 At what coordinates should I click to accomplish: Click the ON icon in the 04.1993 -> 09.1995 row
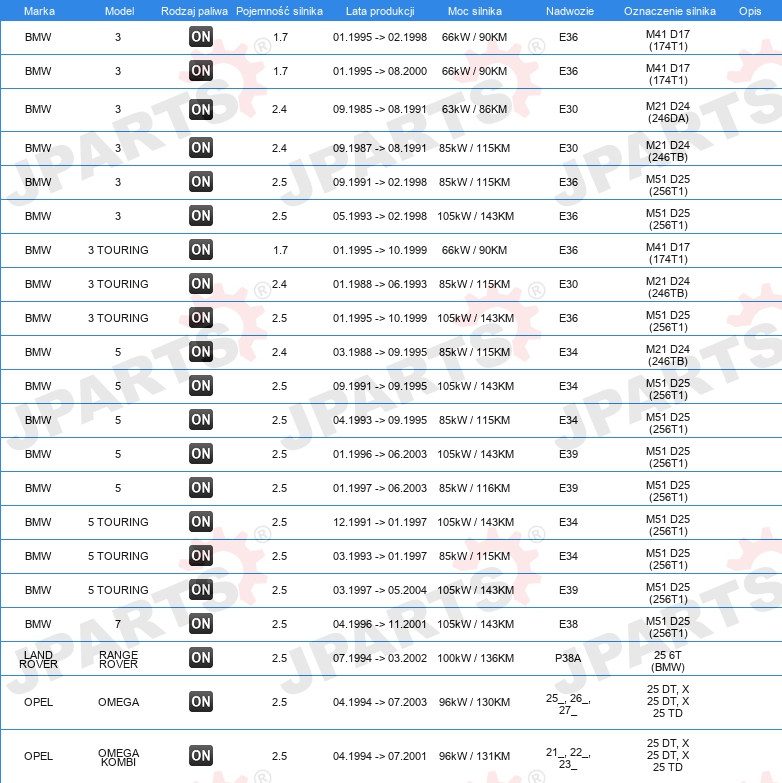coord(201,419)
